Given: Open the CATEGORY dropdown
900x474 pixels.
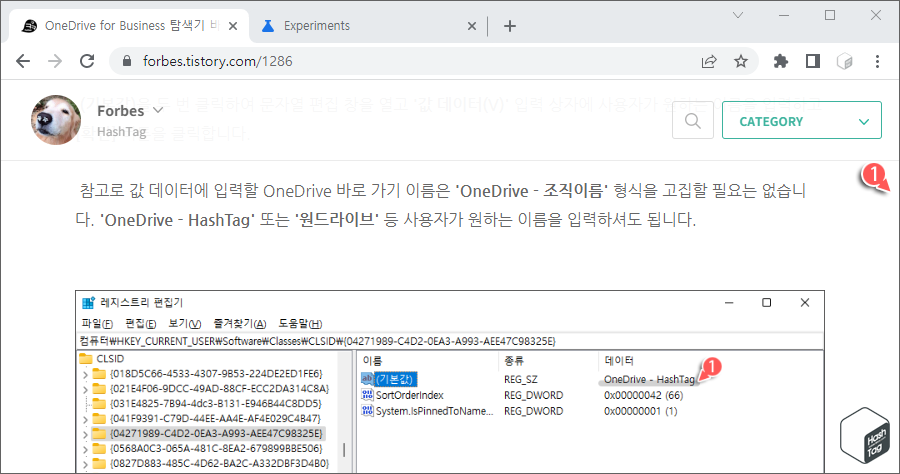Looking at the screenshot, I should click(801, 121).
